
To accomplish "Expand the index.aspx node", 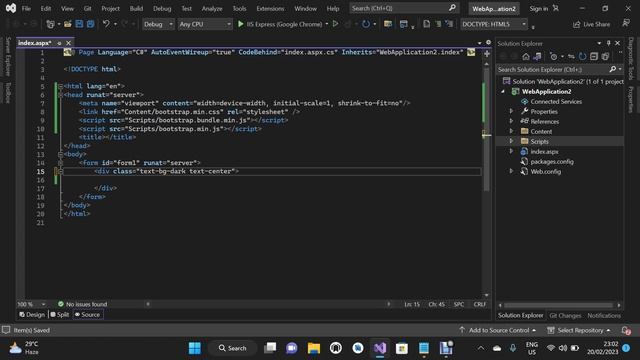I will tap(511, 151).
